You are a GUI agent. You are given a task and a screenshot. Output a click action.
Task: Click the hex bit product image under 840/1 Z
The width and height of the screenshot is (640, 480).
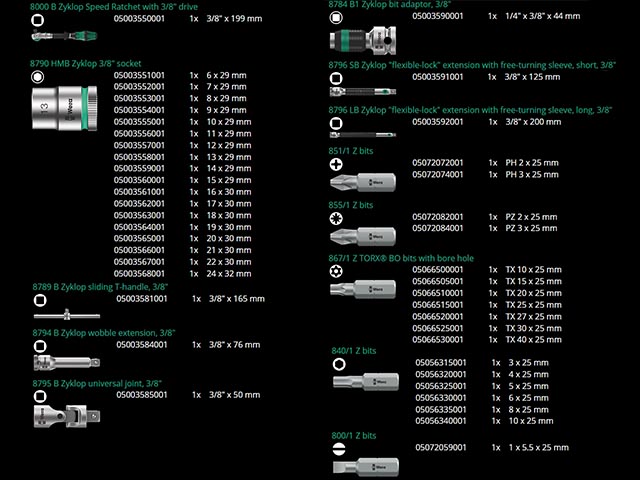click(366, 382)
